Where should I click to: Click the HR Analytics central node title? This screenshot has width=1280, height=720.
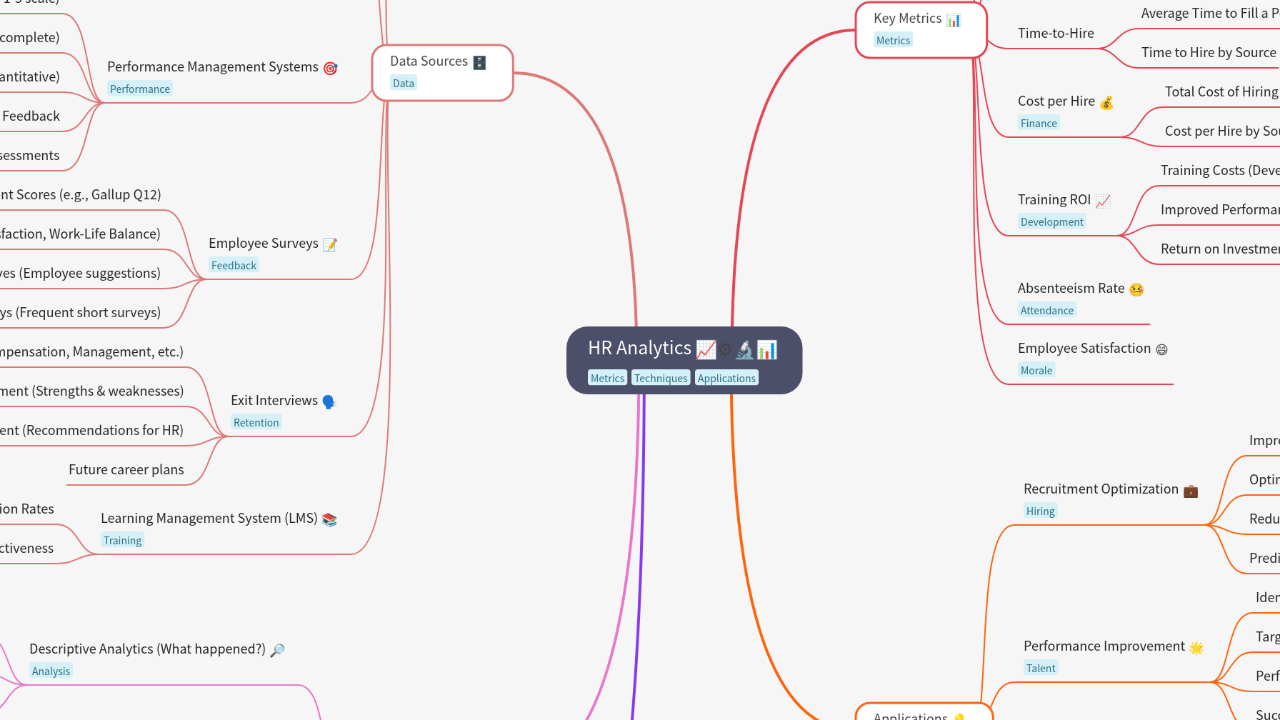pyautogui.click(x=639, y=348)
